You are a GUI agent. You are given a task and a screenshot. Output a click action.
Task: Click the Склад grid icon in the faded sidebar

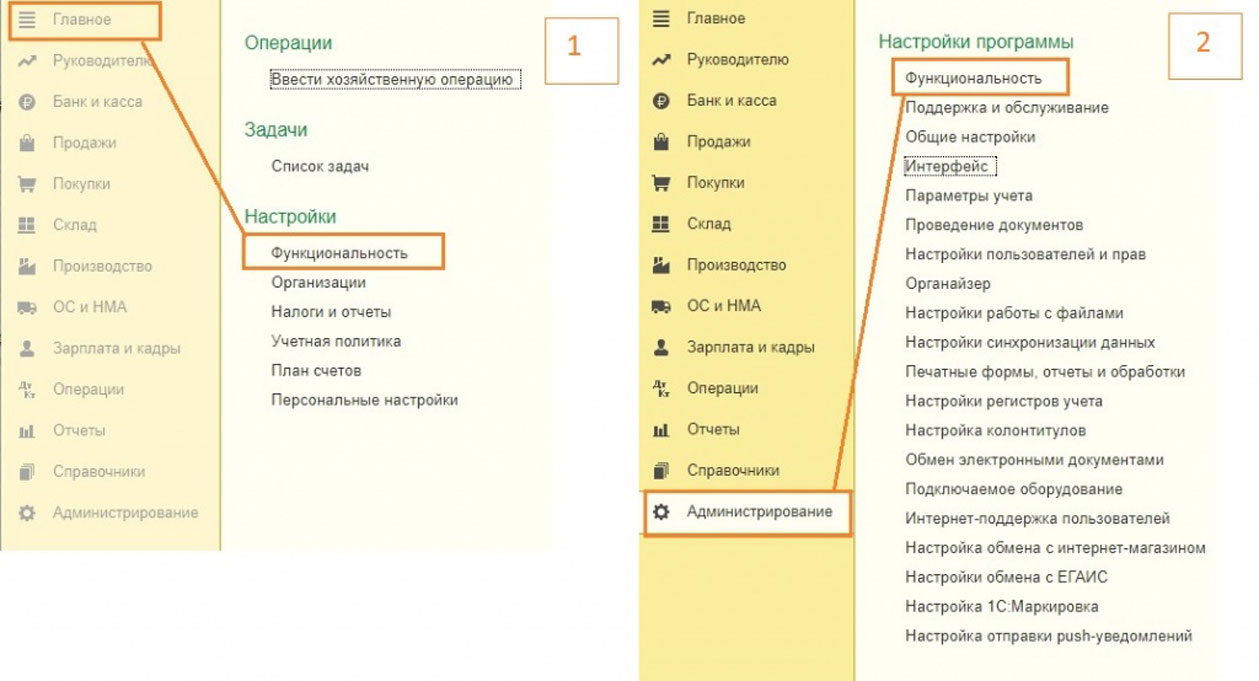point(28,225)
